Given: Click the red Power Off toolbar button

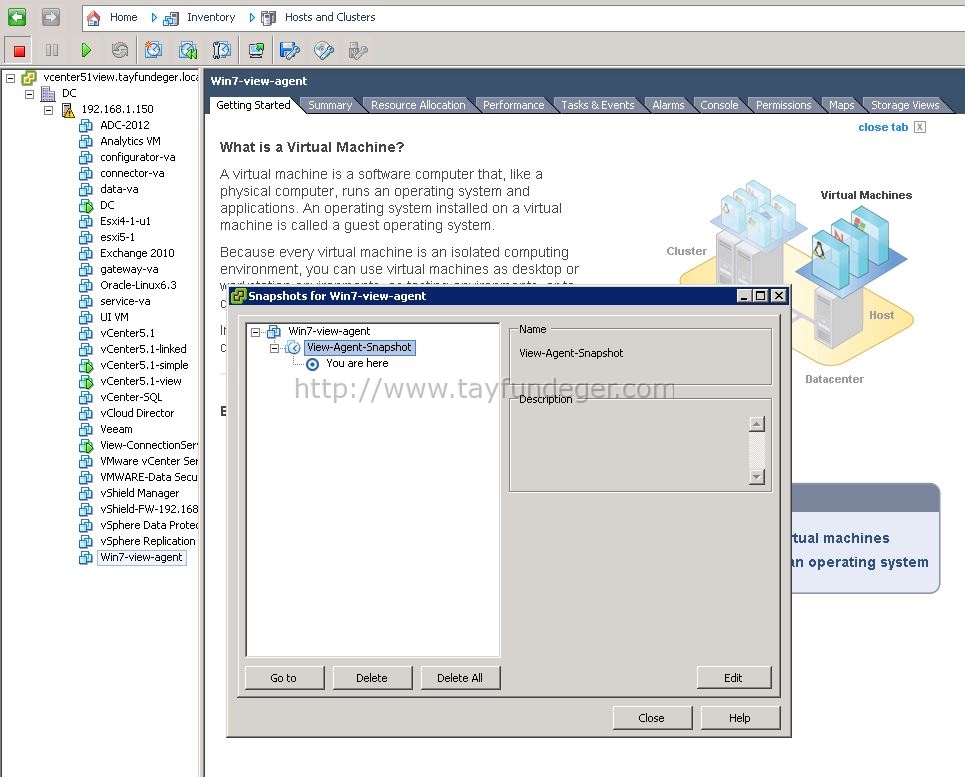Looking at the screenshot, I should [19, 50].
